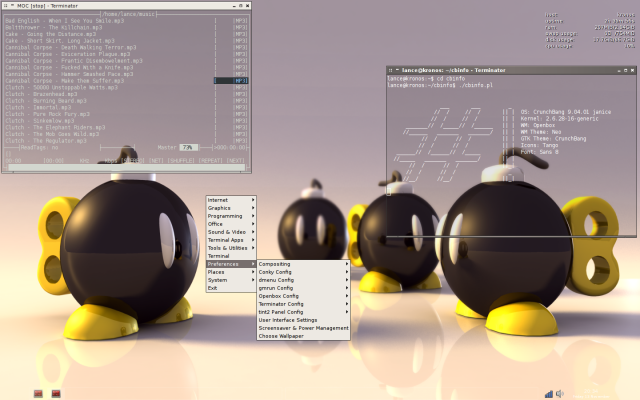This screenshot has height=400, width=640.
Task: Toggle the NET indicator in MOC
Action: tap(156, 160)
